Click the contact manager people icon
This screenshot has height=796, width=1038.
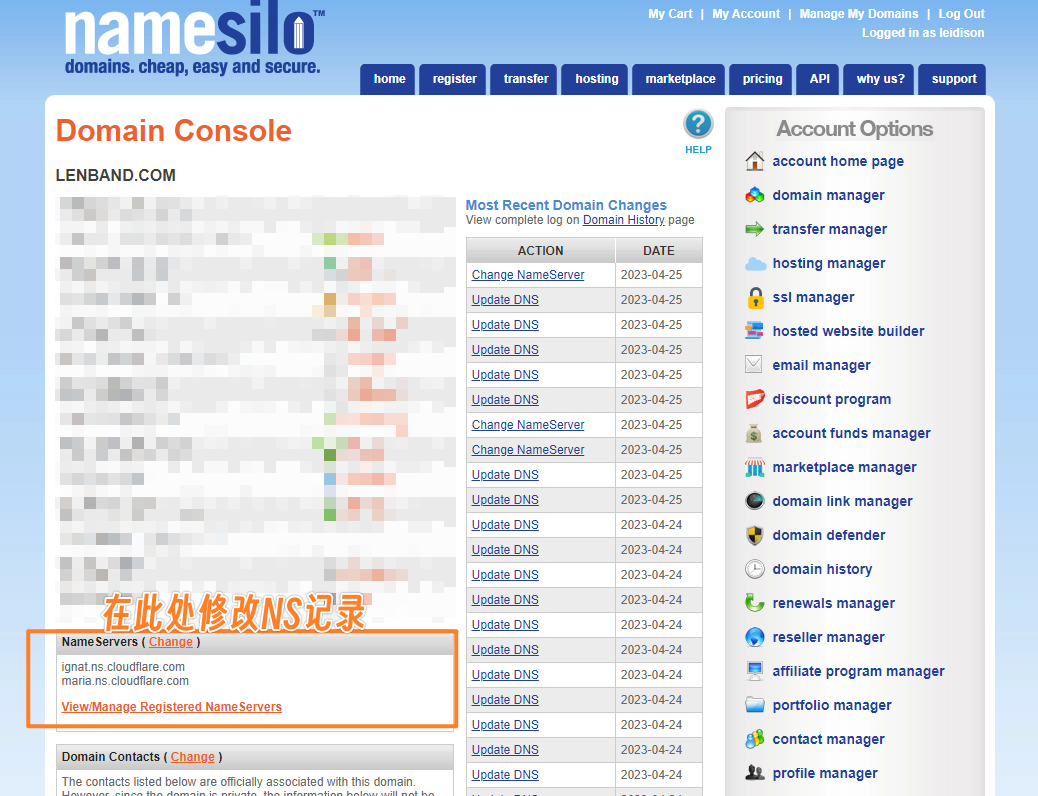[x=755, y=739]
